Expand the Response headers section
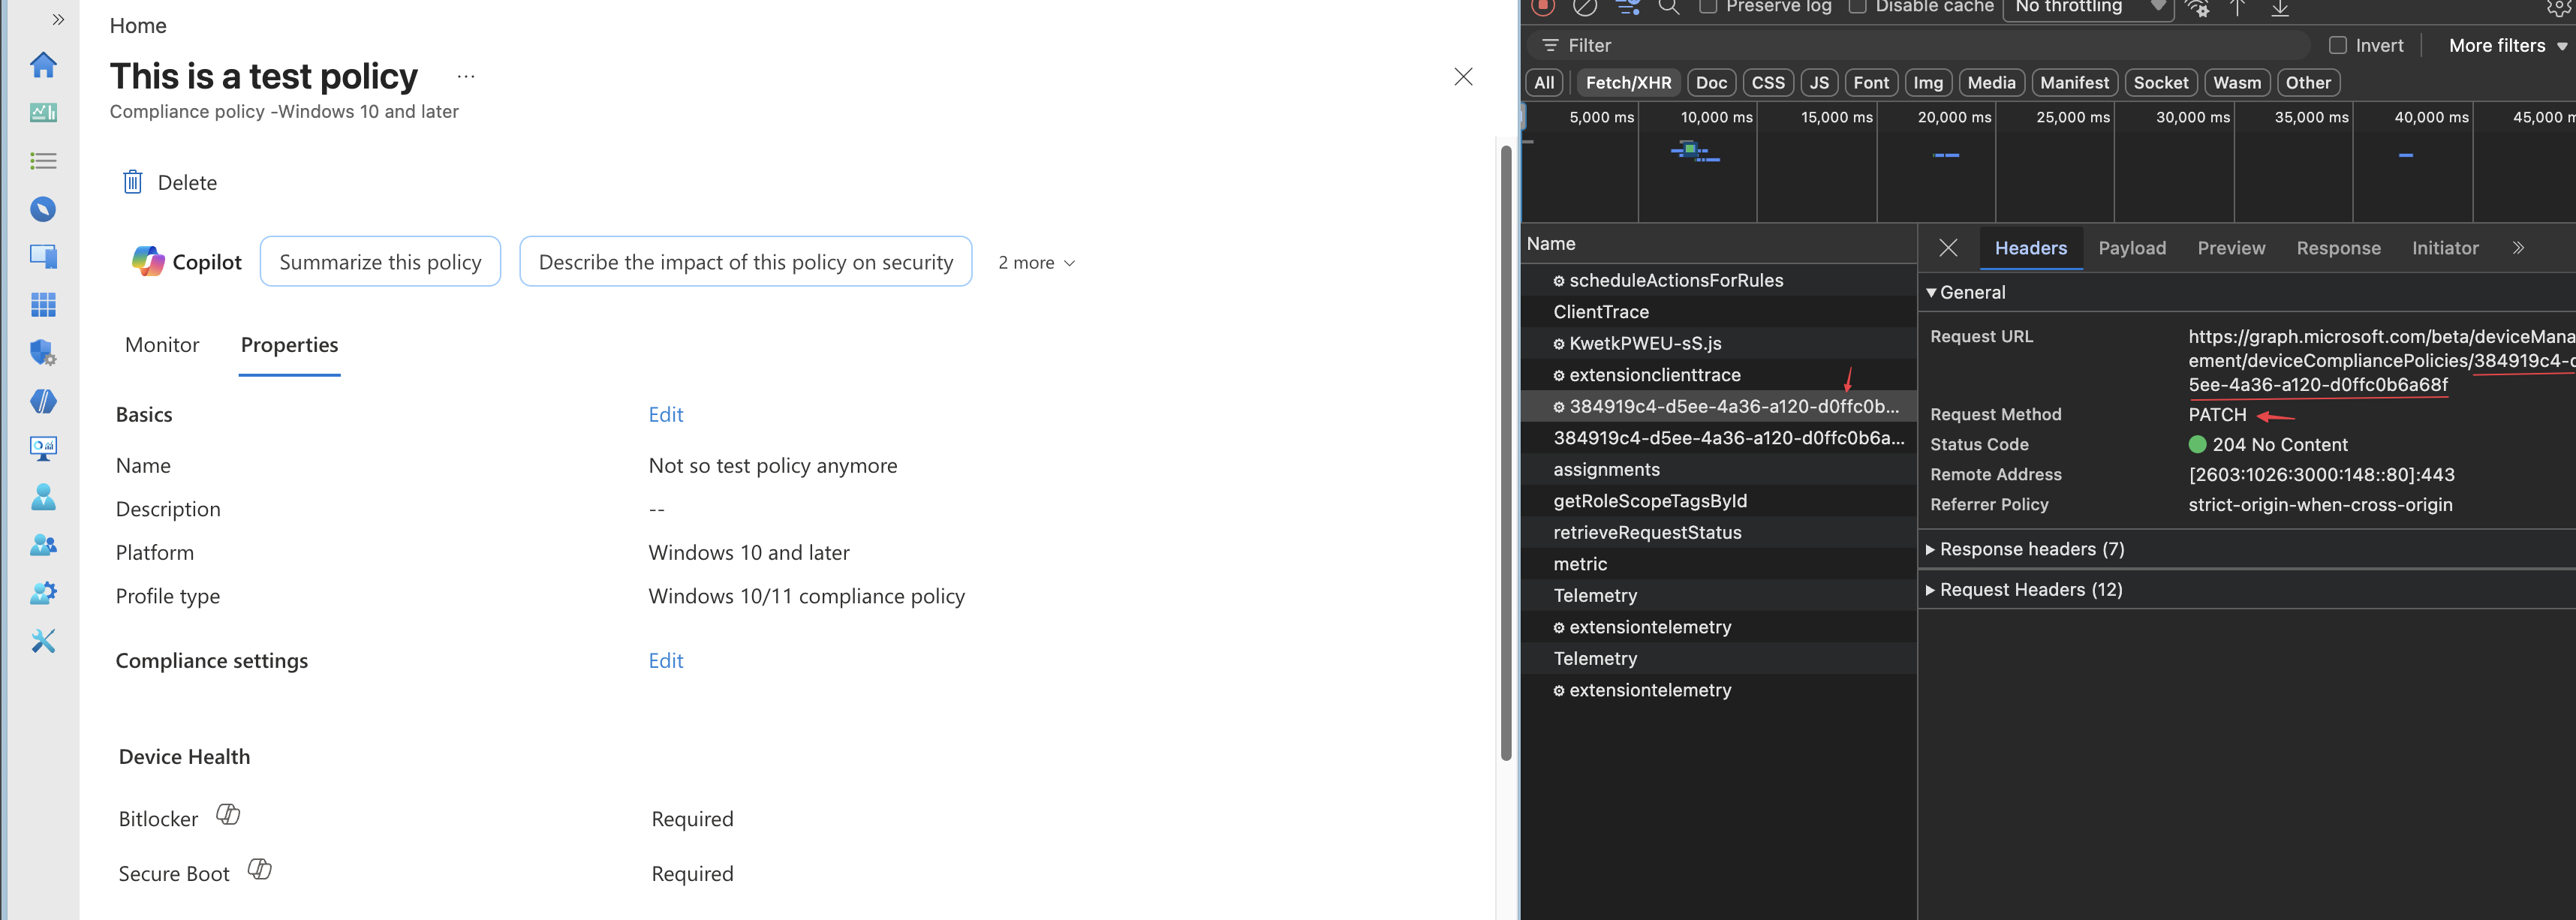Viewport: 2576px width, 920px height. coord(2017,549)
